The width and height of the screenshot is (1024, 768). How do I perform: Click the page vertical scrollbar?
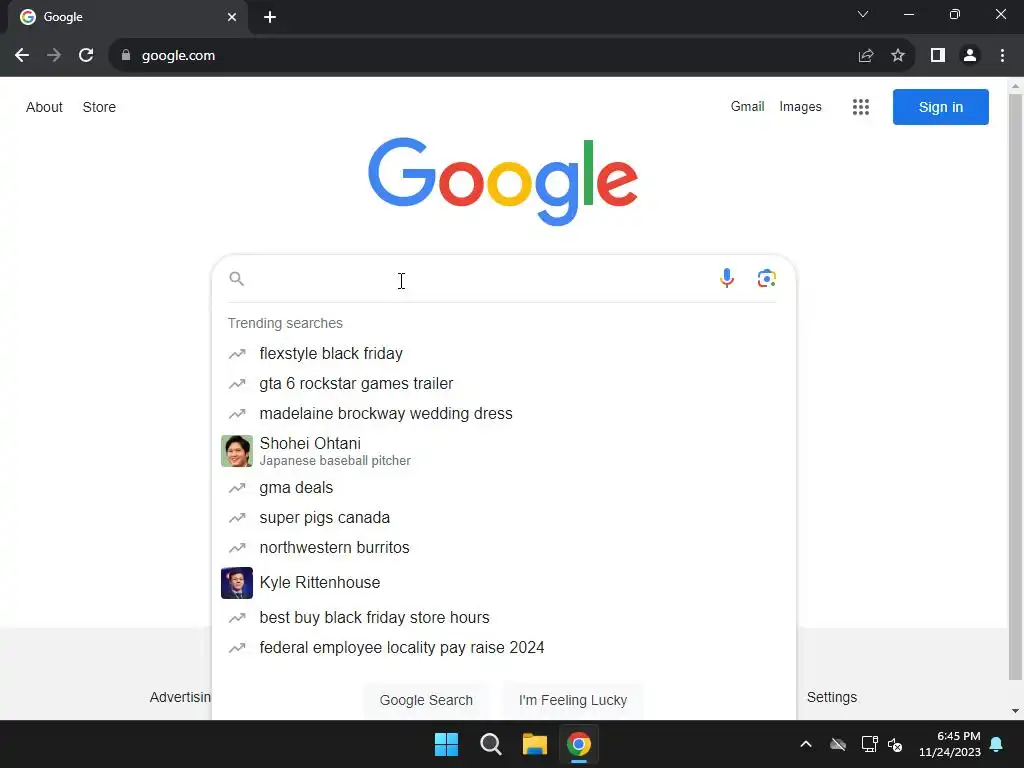(x=1015, y=385)
